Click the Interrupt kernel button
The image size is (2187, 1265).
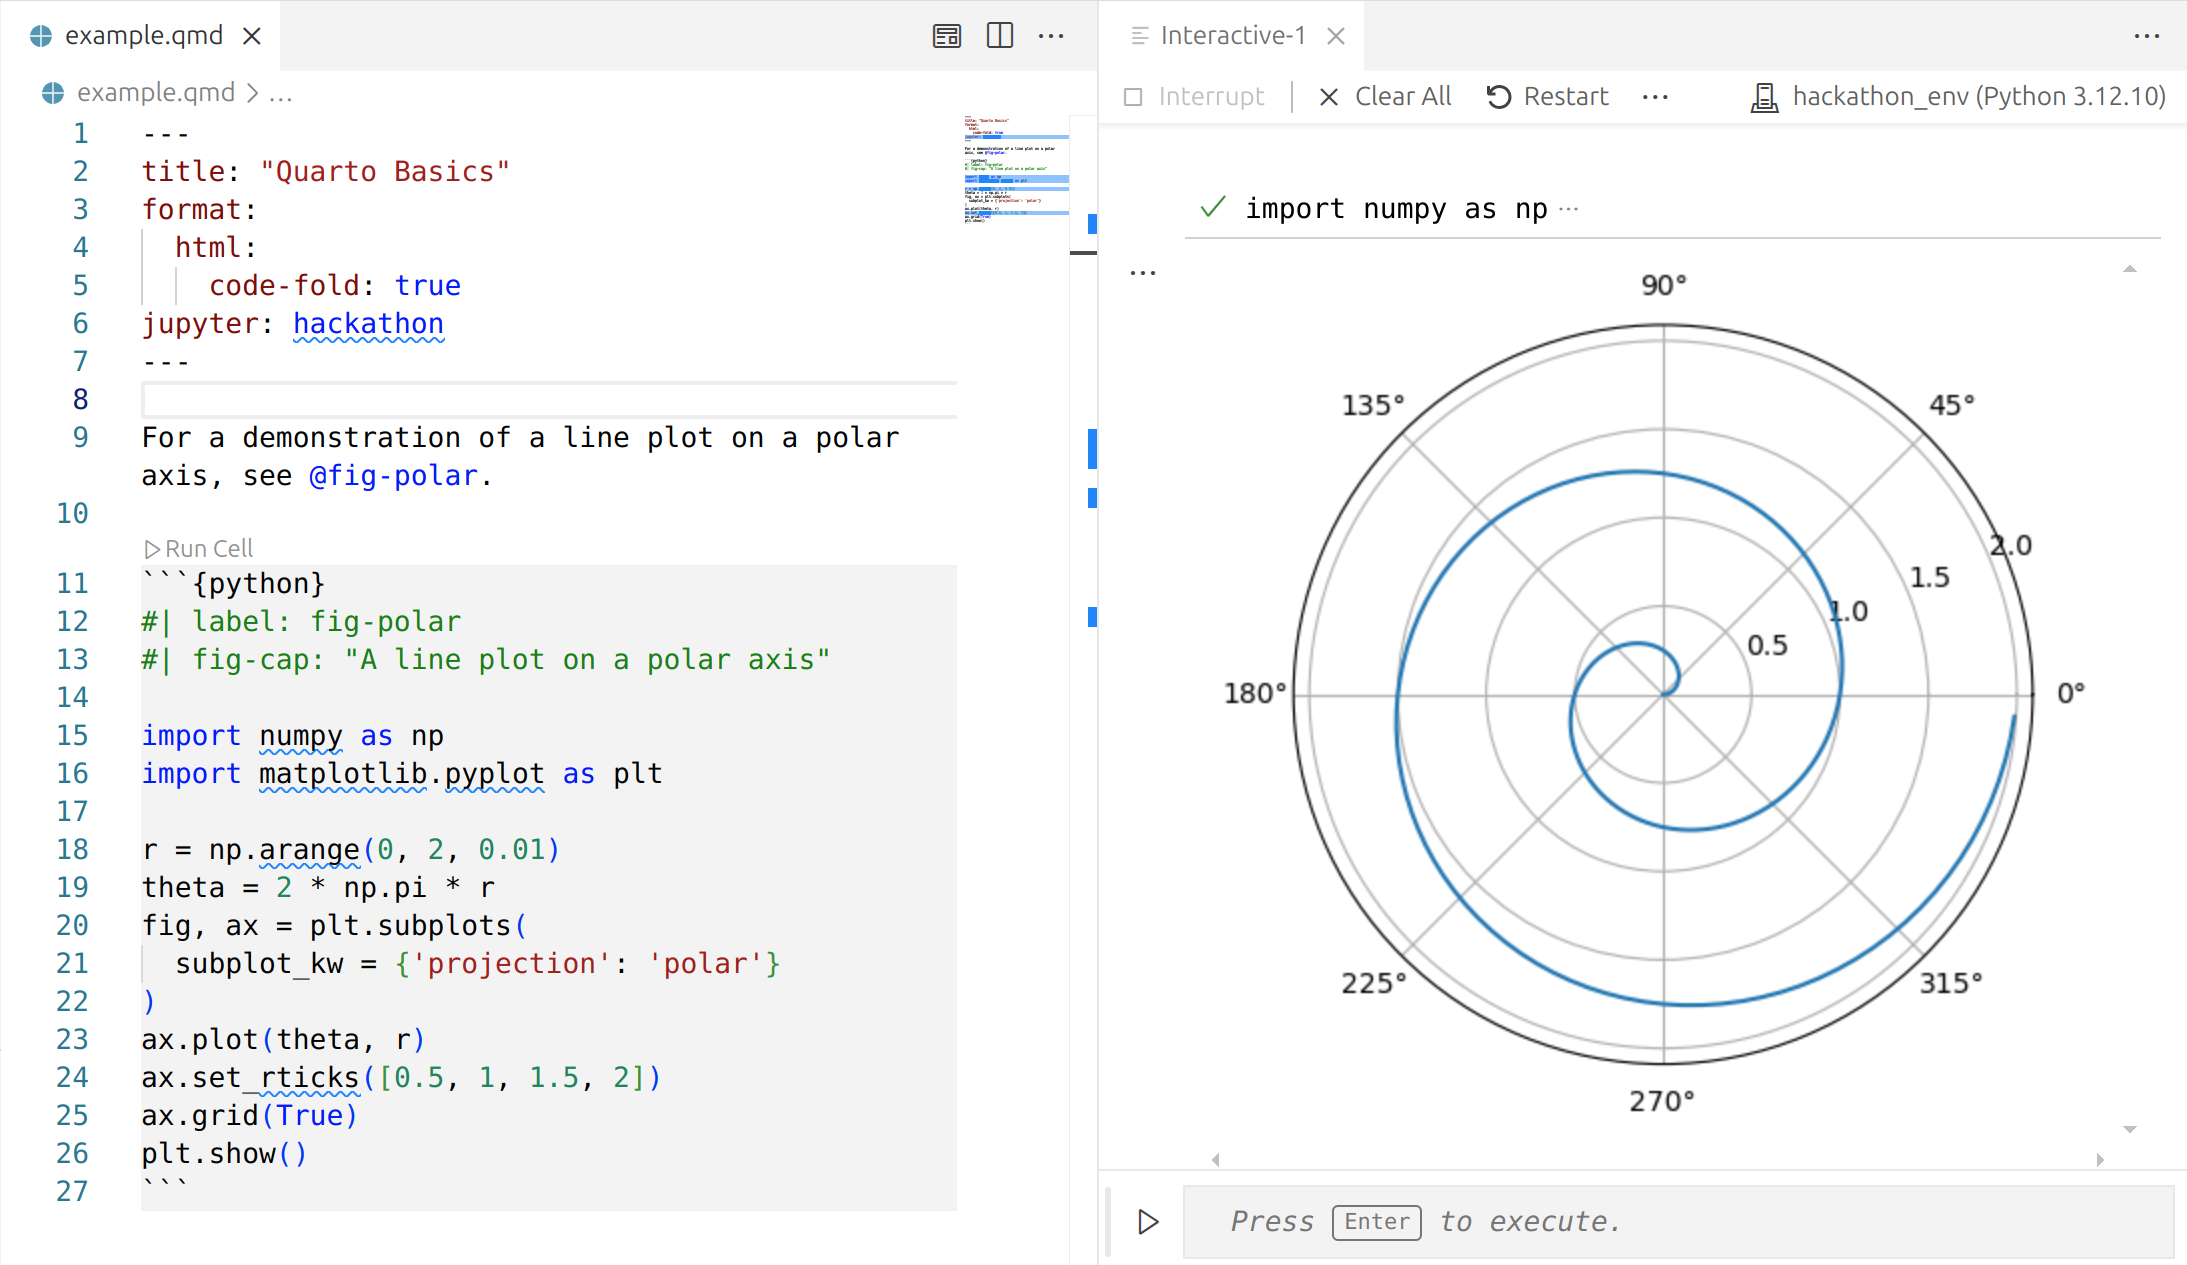click(1194, 97)
